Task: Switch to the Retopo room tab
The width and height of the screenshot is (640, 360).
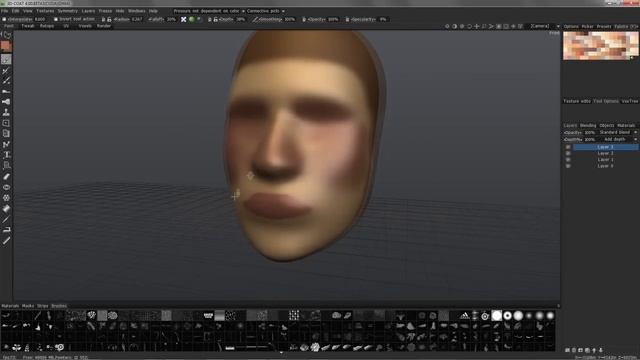Action: point(47,26)
